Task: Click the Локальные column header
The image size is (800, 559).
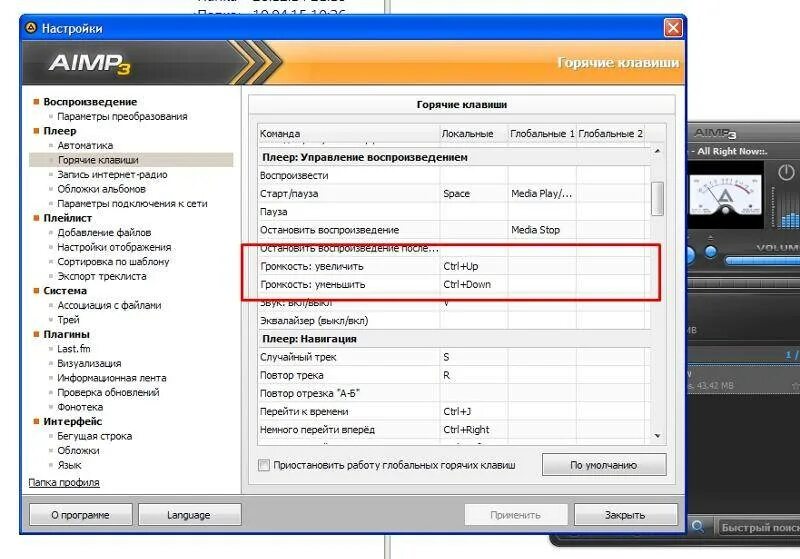Action: [473, 133]
